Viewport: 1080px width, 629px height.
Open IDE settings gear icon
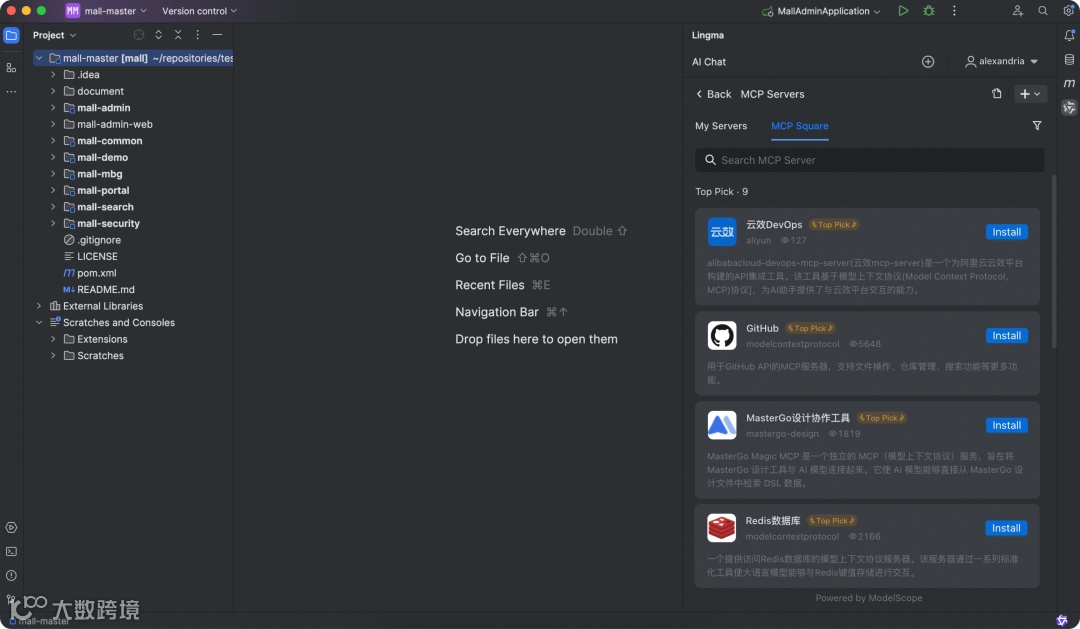pos(1068,11)
